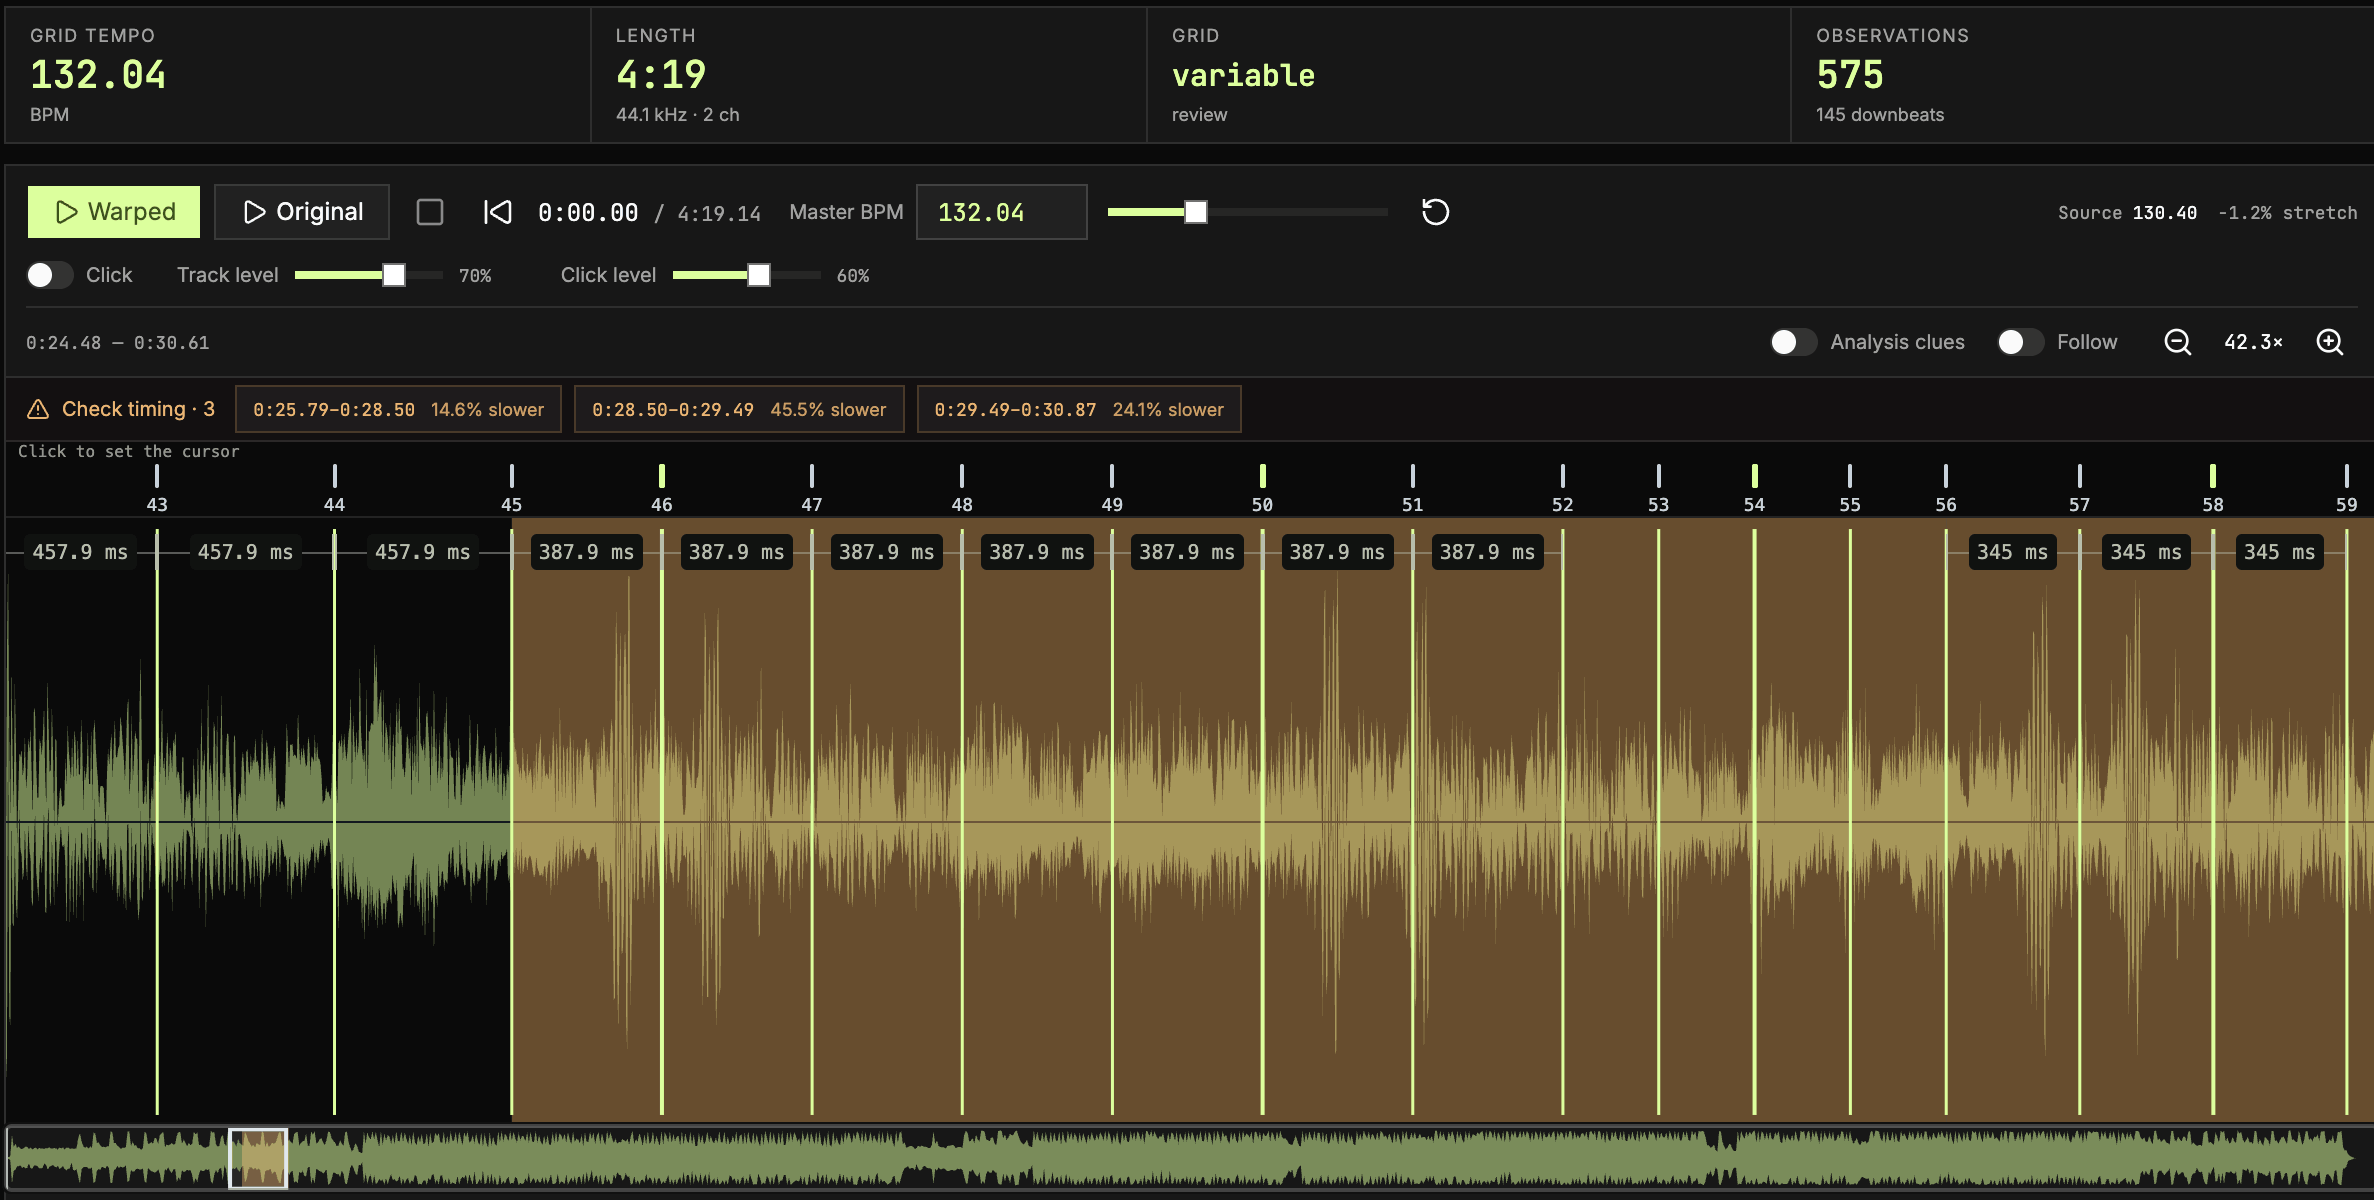Jump back to track start icon
This screenshot has width=2374, height=1200.
497,212
